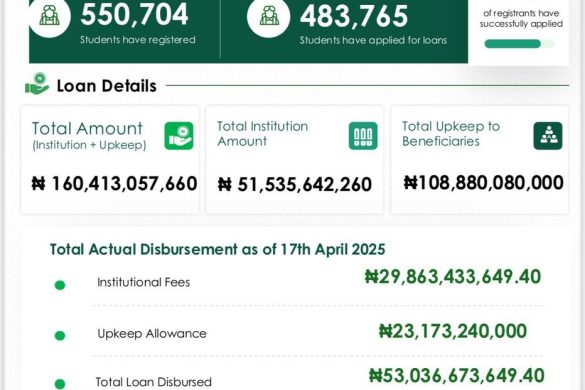
Task: Click the ₦29,863,433,649.40 institutional fees amount
Action: [453, 277]
